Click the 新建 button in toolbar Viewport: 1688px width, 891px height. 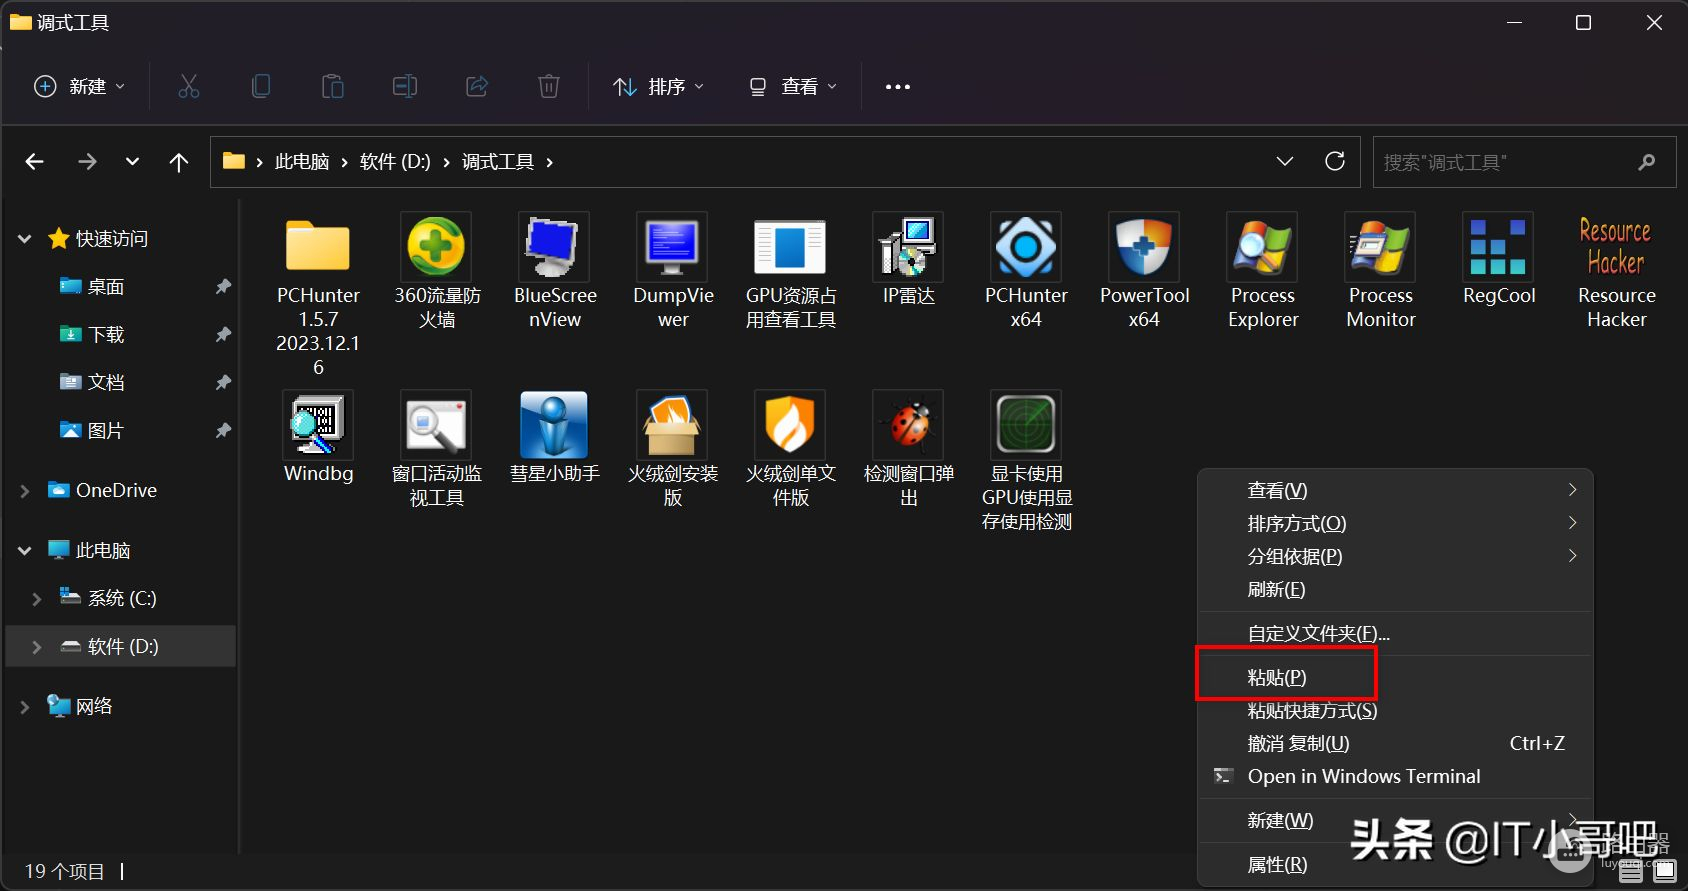pyautogui.click(x=80, y=87)
